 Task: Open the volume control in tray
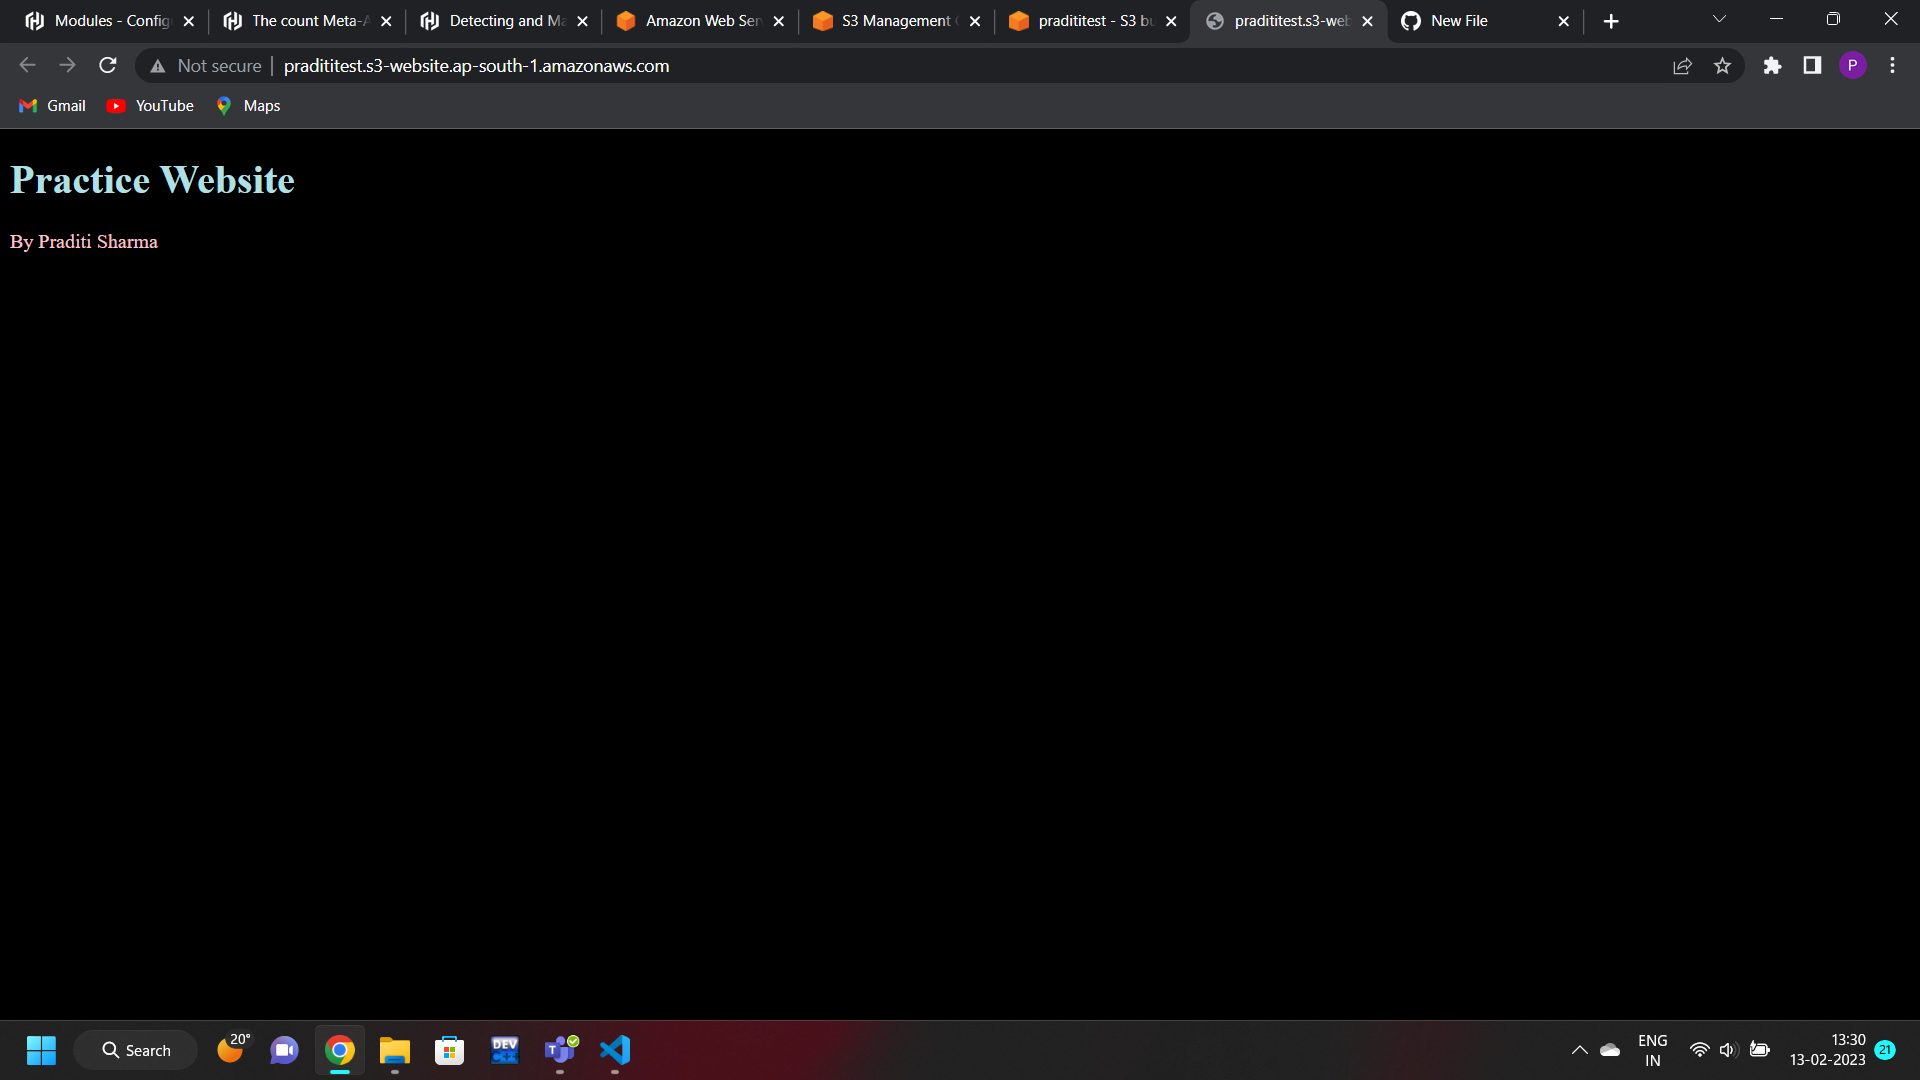pos(1728,1050)
